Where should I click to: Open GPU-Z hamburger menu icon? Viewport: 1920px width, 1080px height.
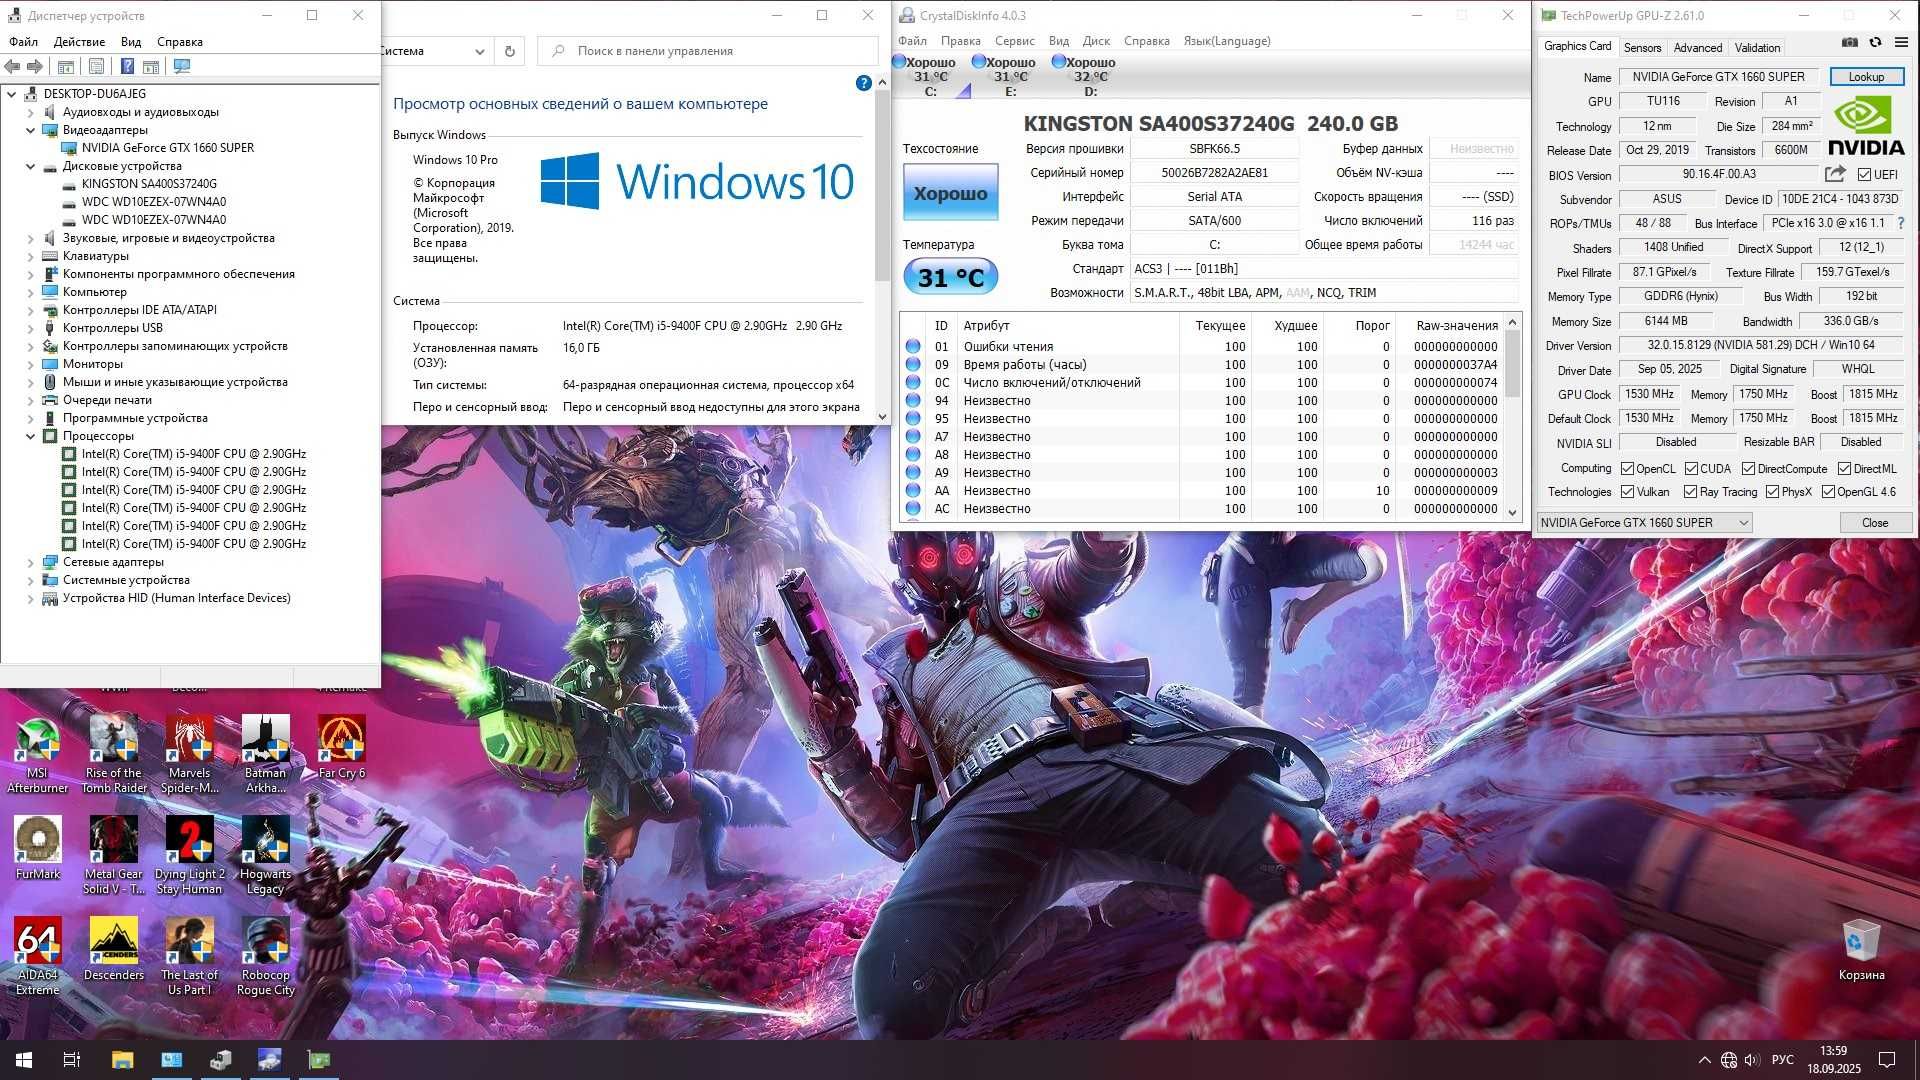pos(1901,42)
